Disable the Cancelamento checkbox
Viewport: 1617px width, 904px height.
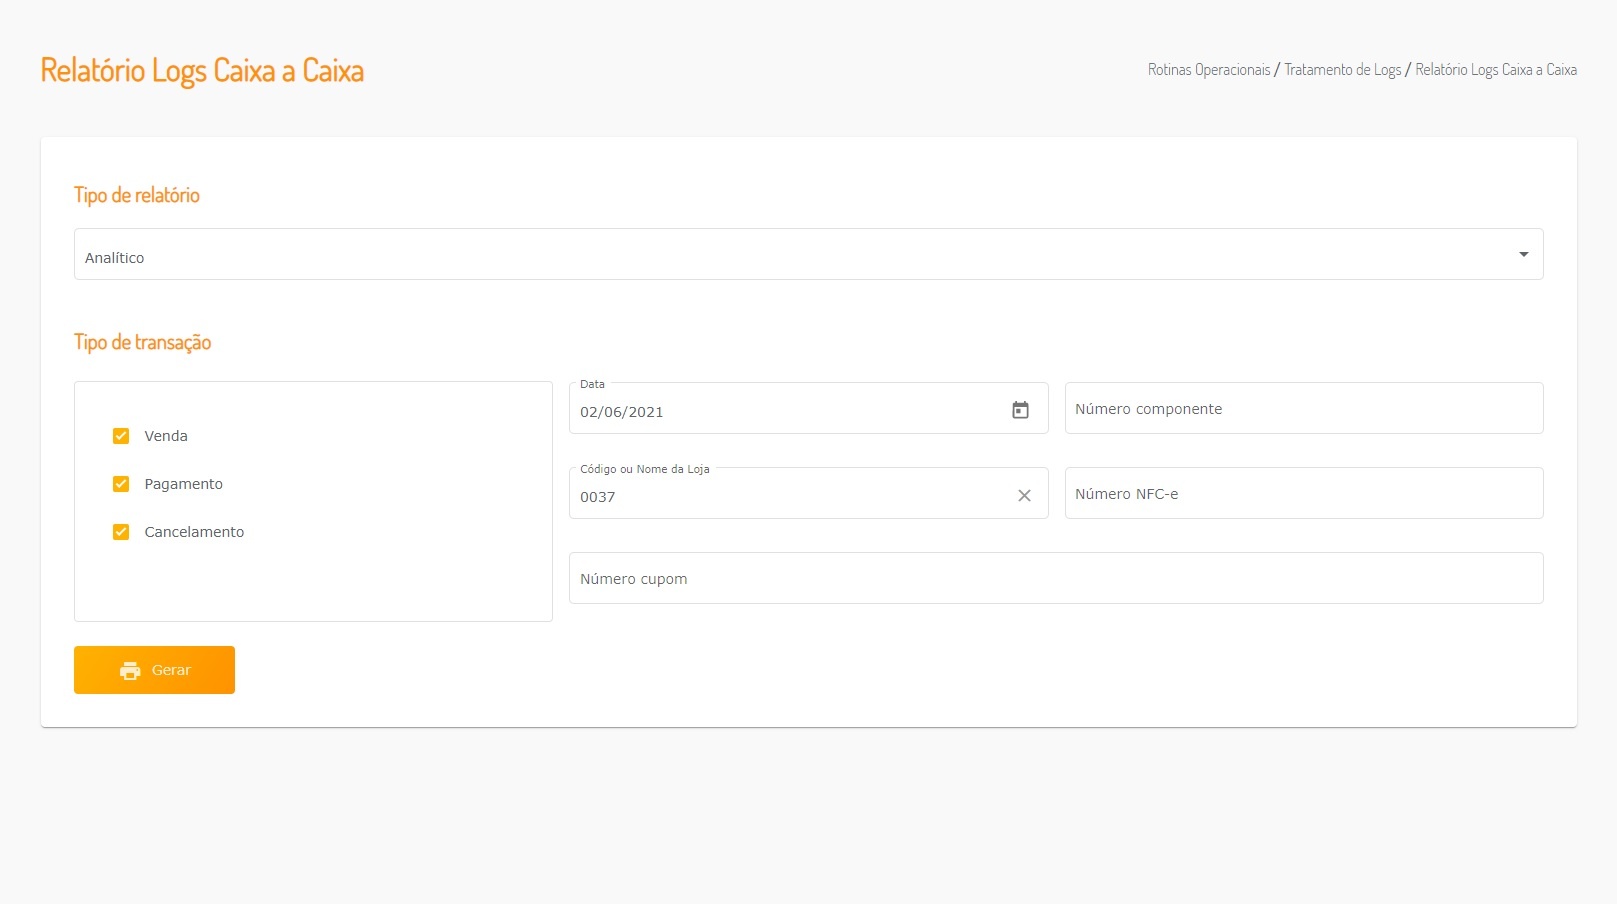point(121,532)
